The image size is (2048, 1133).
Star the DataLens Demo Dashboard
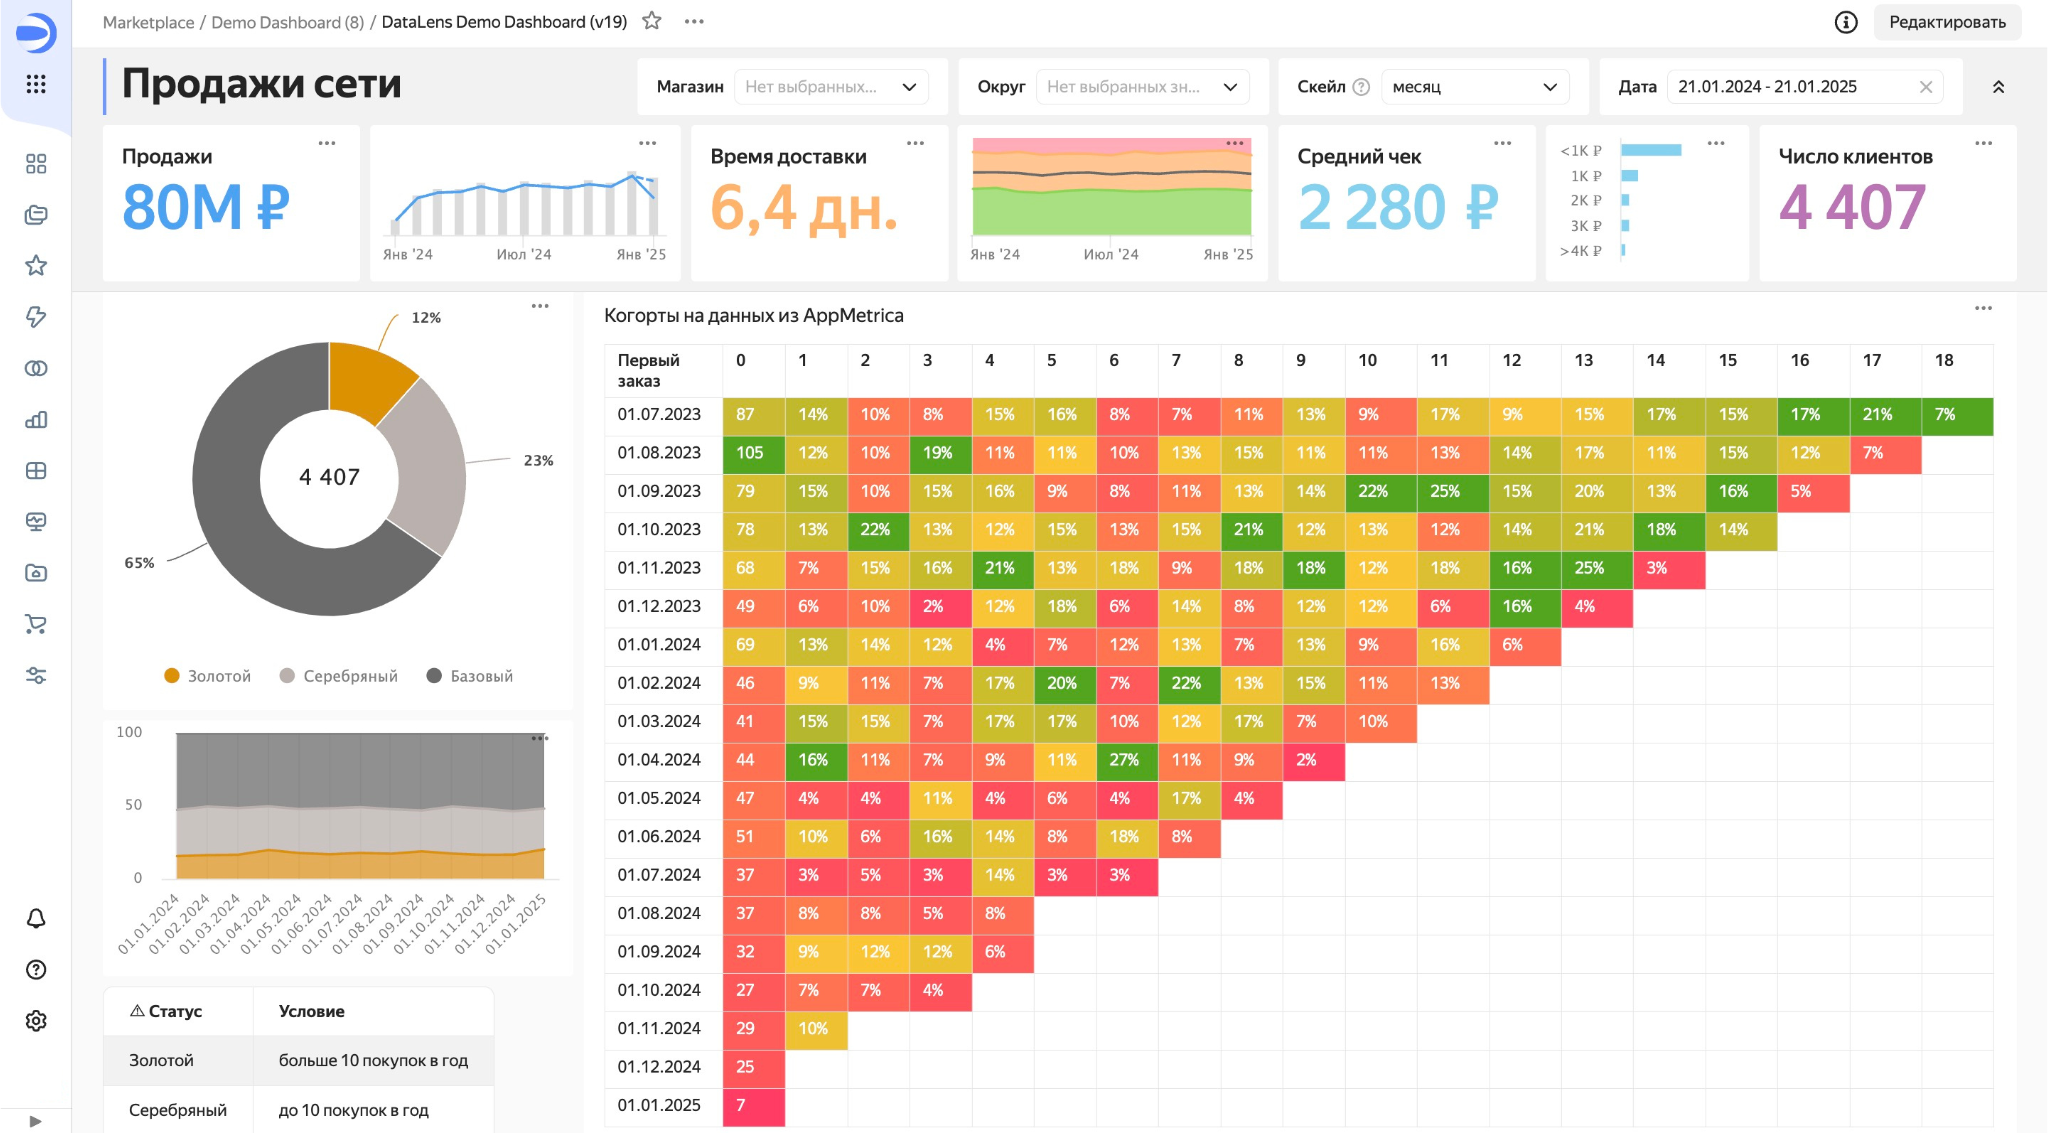[652, 21]
